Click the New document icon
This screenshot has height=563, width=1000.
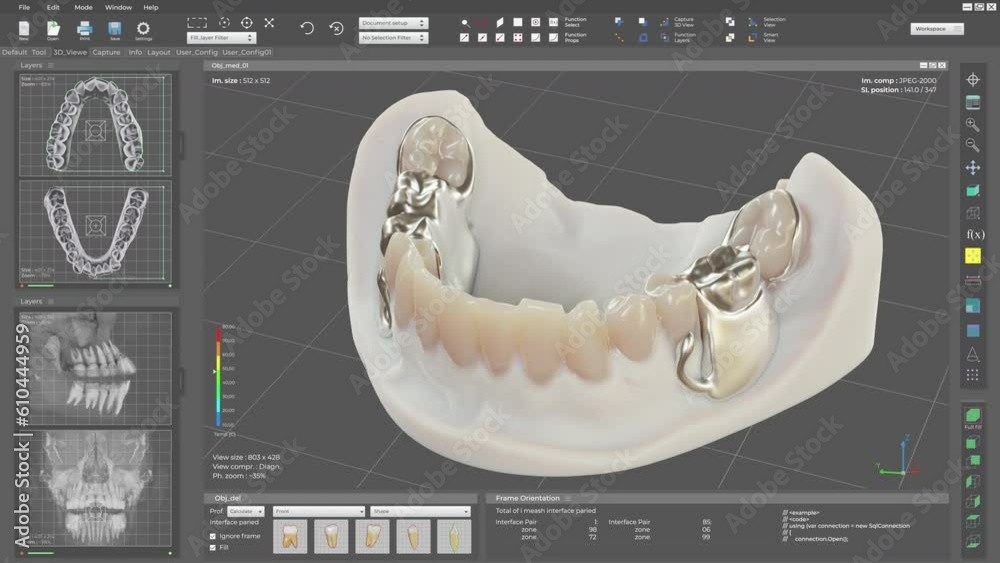24,28
